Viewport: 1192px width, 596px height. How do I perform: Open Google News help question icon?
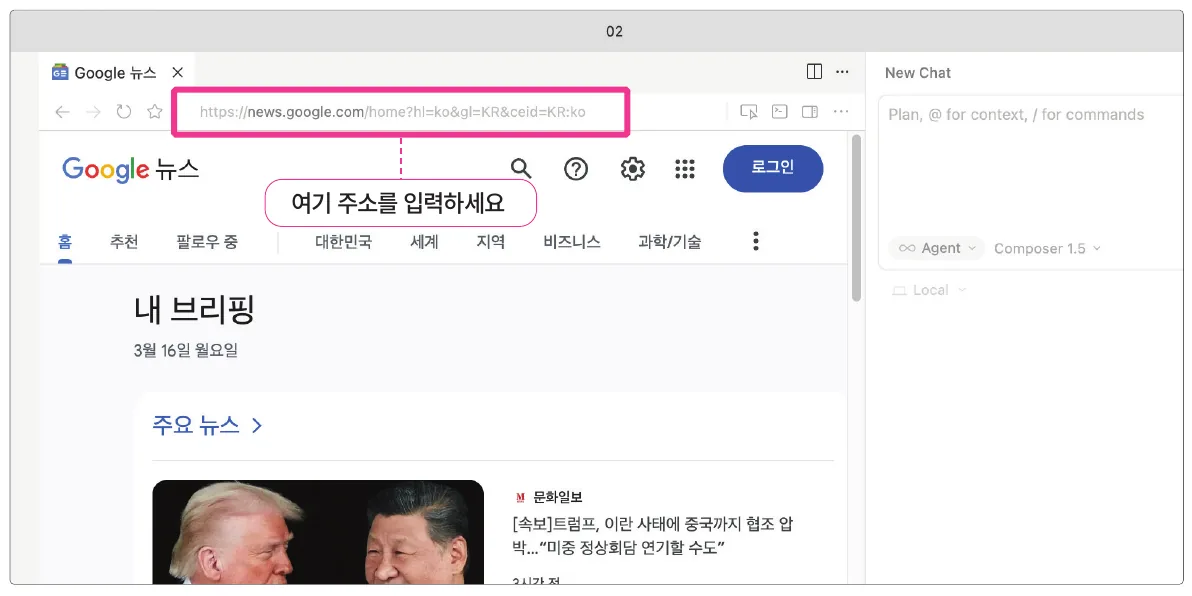(576, 169)
